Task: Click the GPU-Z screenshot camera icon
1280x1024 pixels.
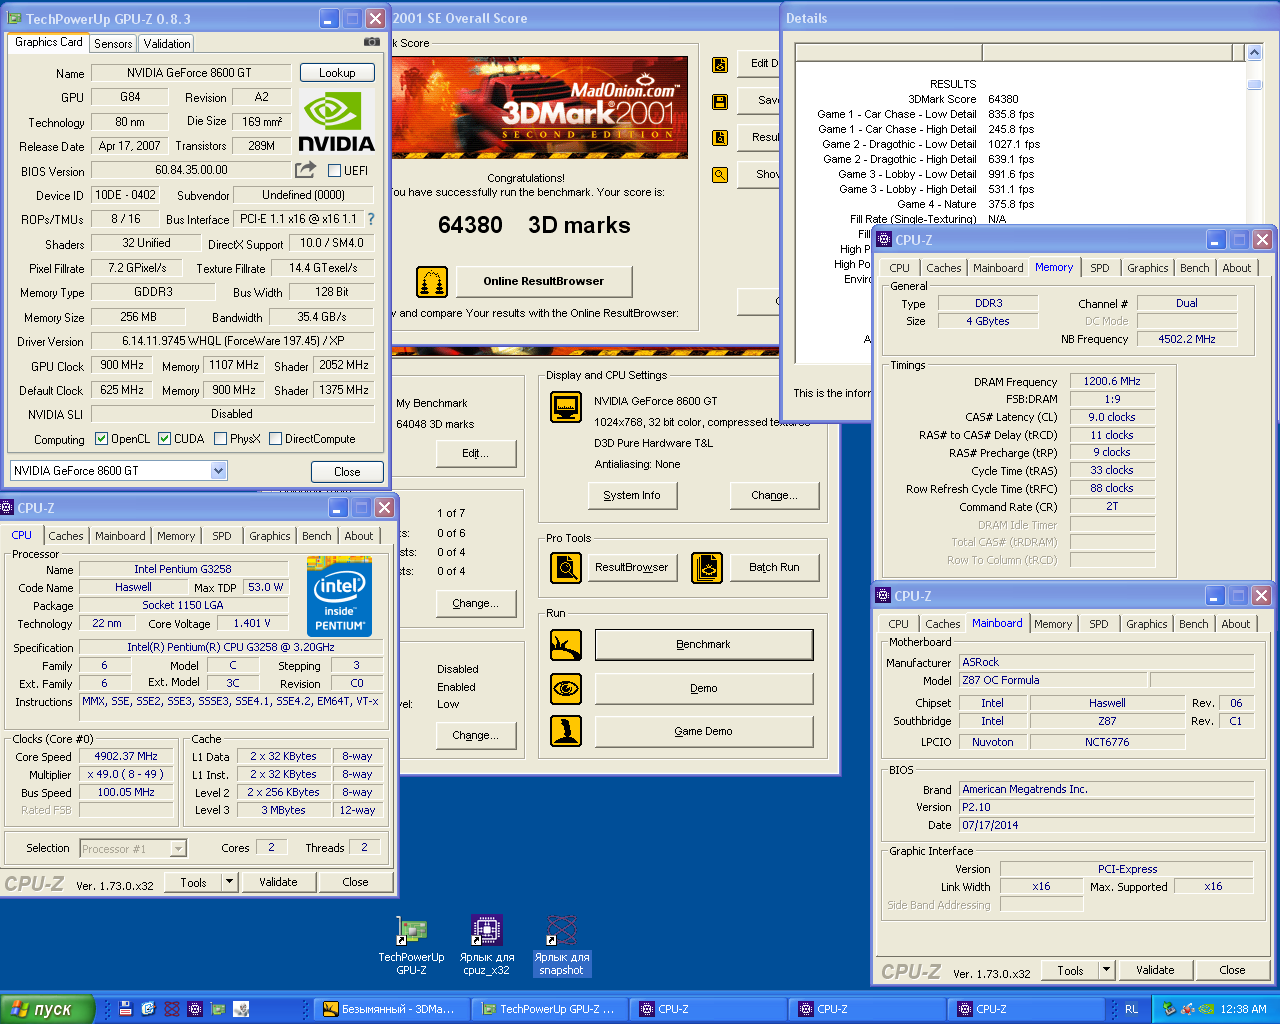Action: [372, 42]
